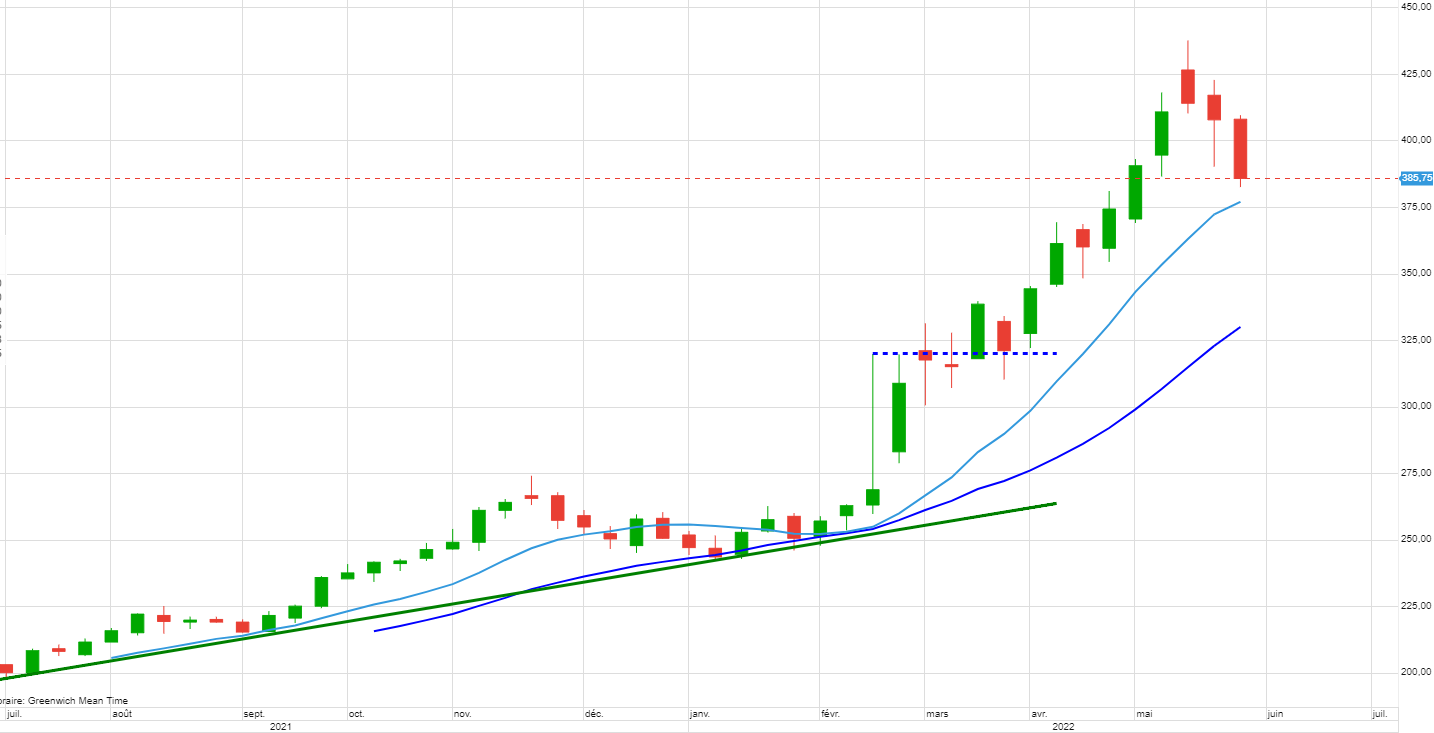
Task: Click the highest red candle in May
Action: 1187,86
